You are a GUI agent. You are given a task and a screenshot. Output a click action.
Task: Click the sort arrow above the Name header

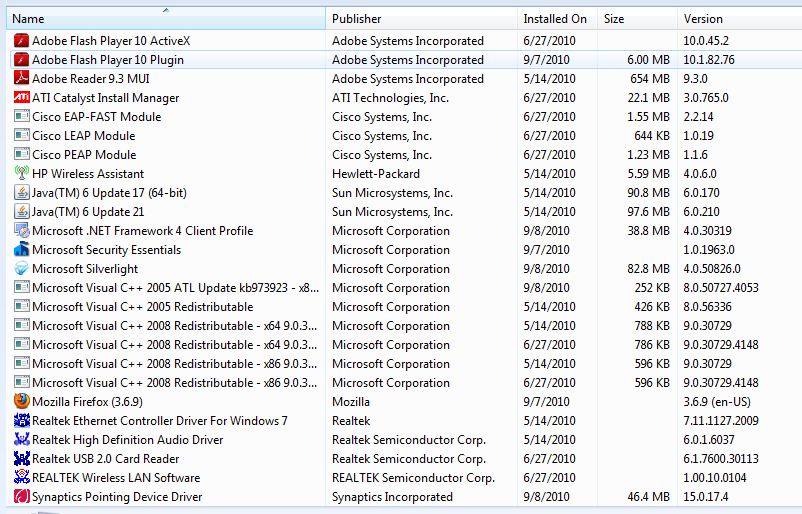pyautogui.click(x=166, y=10)
